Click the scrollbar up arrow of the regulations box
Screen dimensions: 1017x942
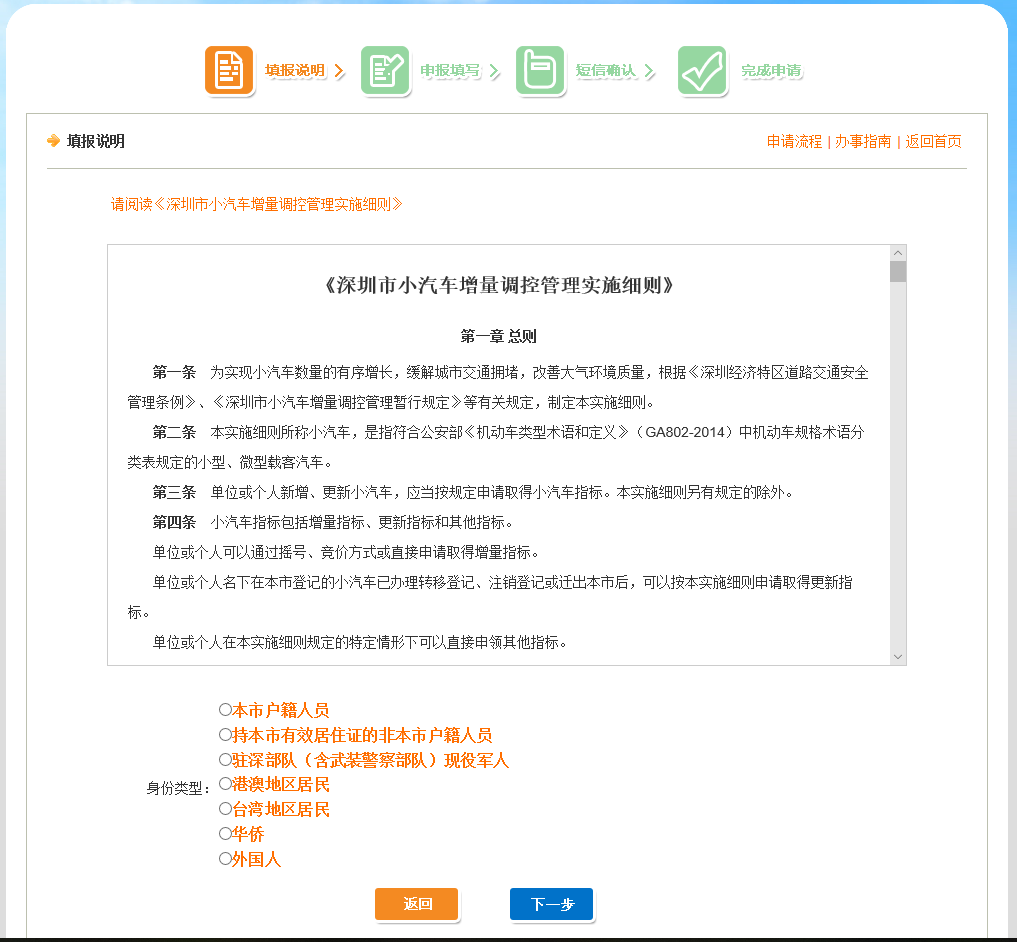coord(897,254)
